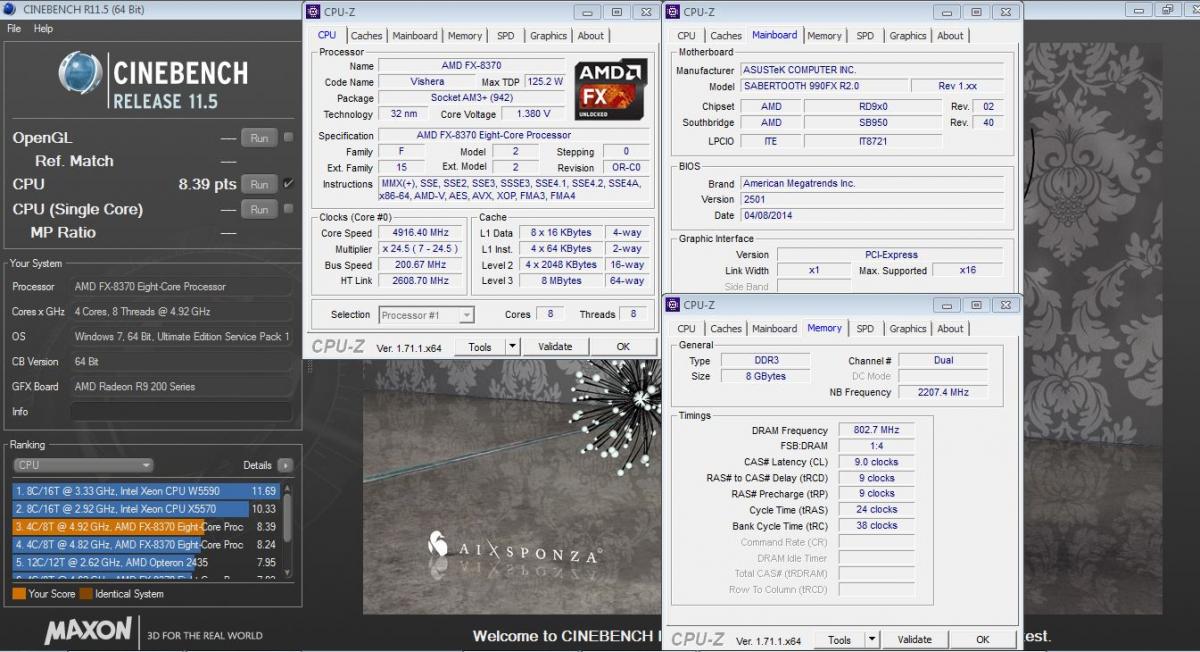
Task: Click the Your Score orange legend swatch
Action: pos(19,594)
